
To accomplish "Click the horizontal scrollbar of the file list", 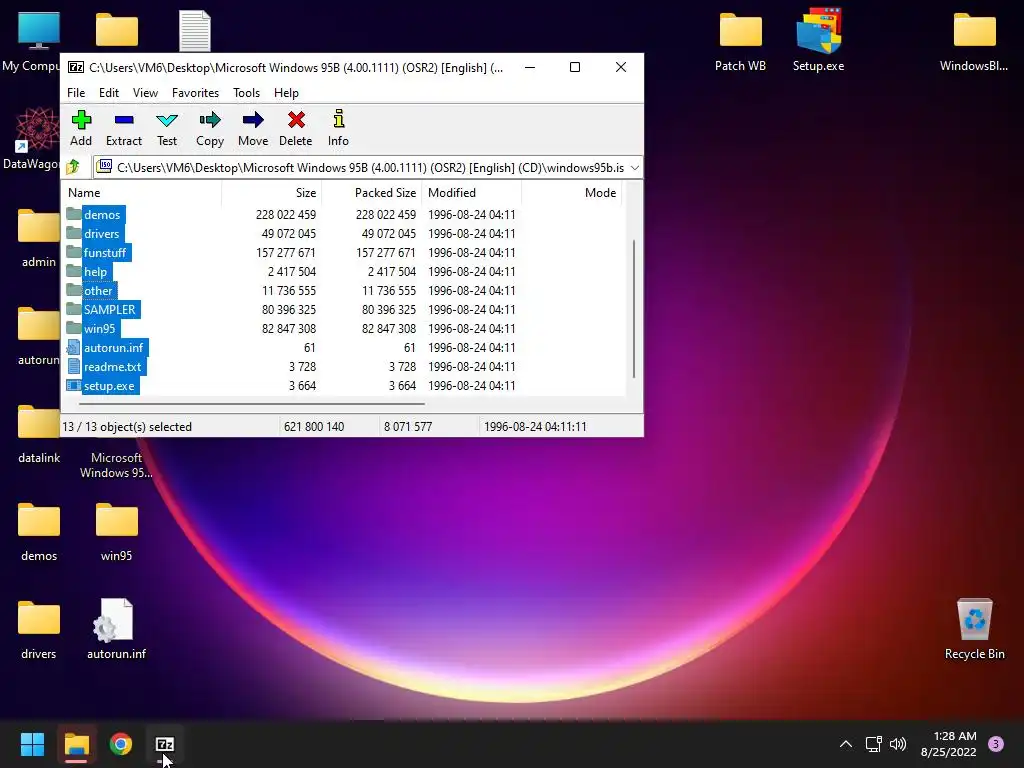I will point(251,404).
